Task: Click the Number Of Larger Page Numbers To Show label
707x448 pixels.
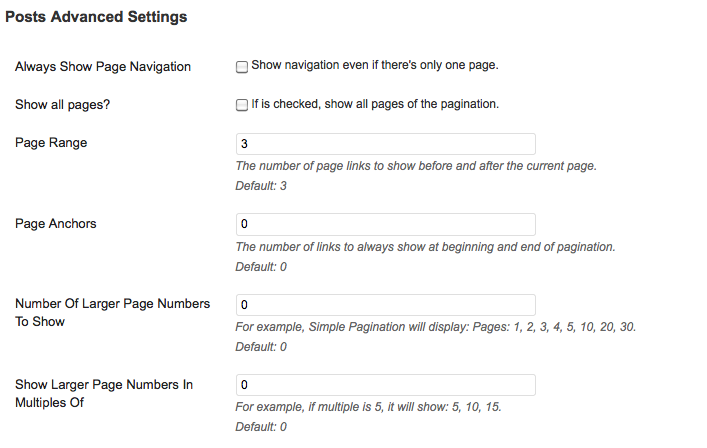Action: click(x=112, y=312)
